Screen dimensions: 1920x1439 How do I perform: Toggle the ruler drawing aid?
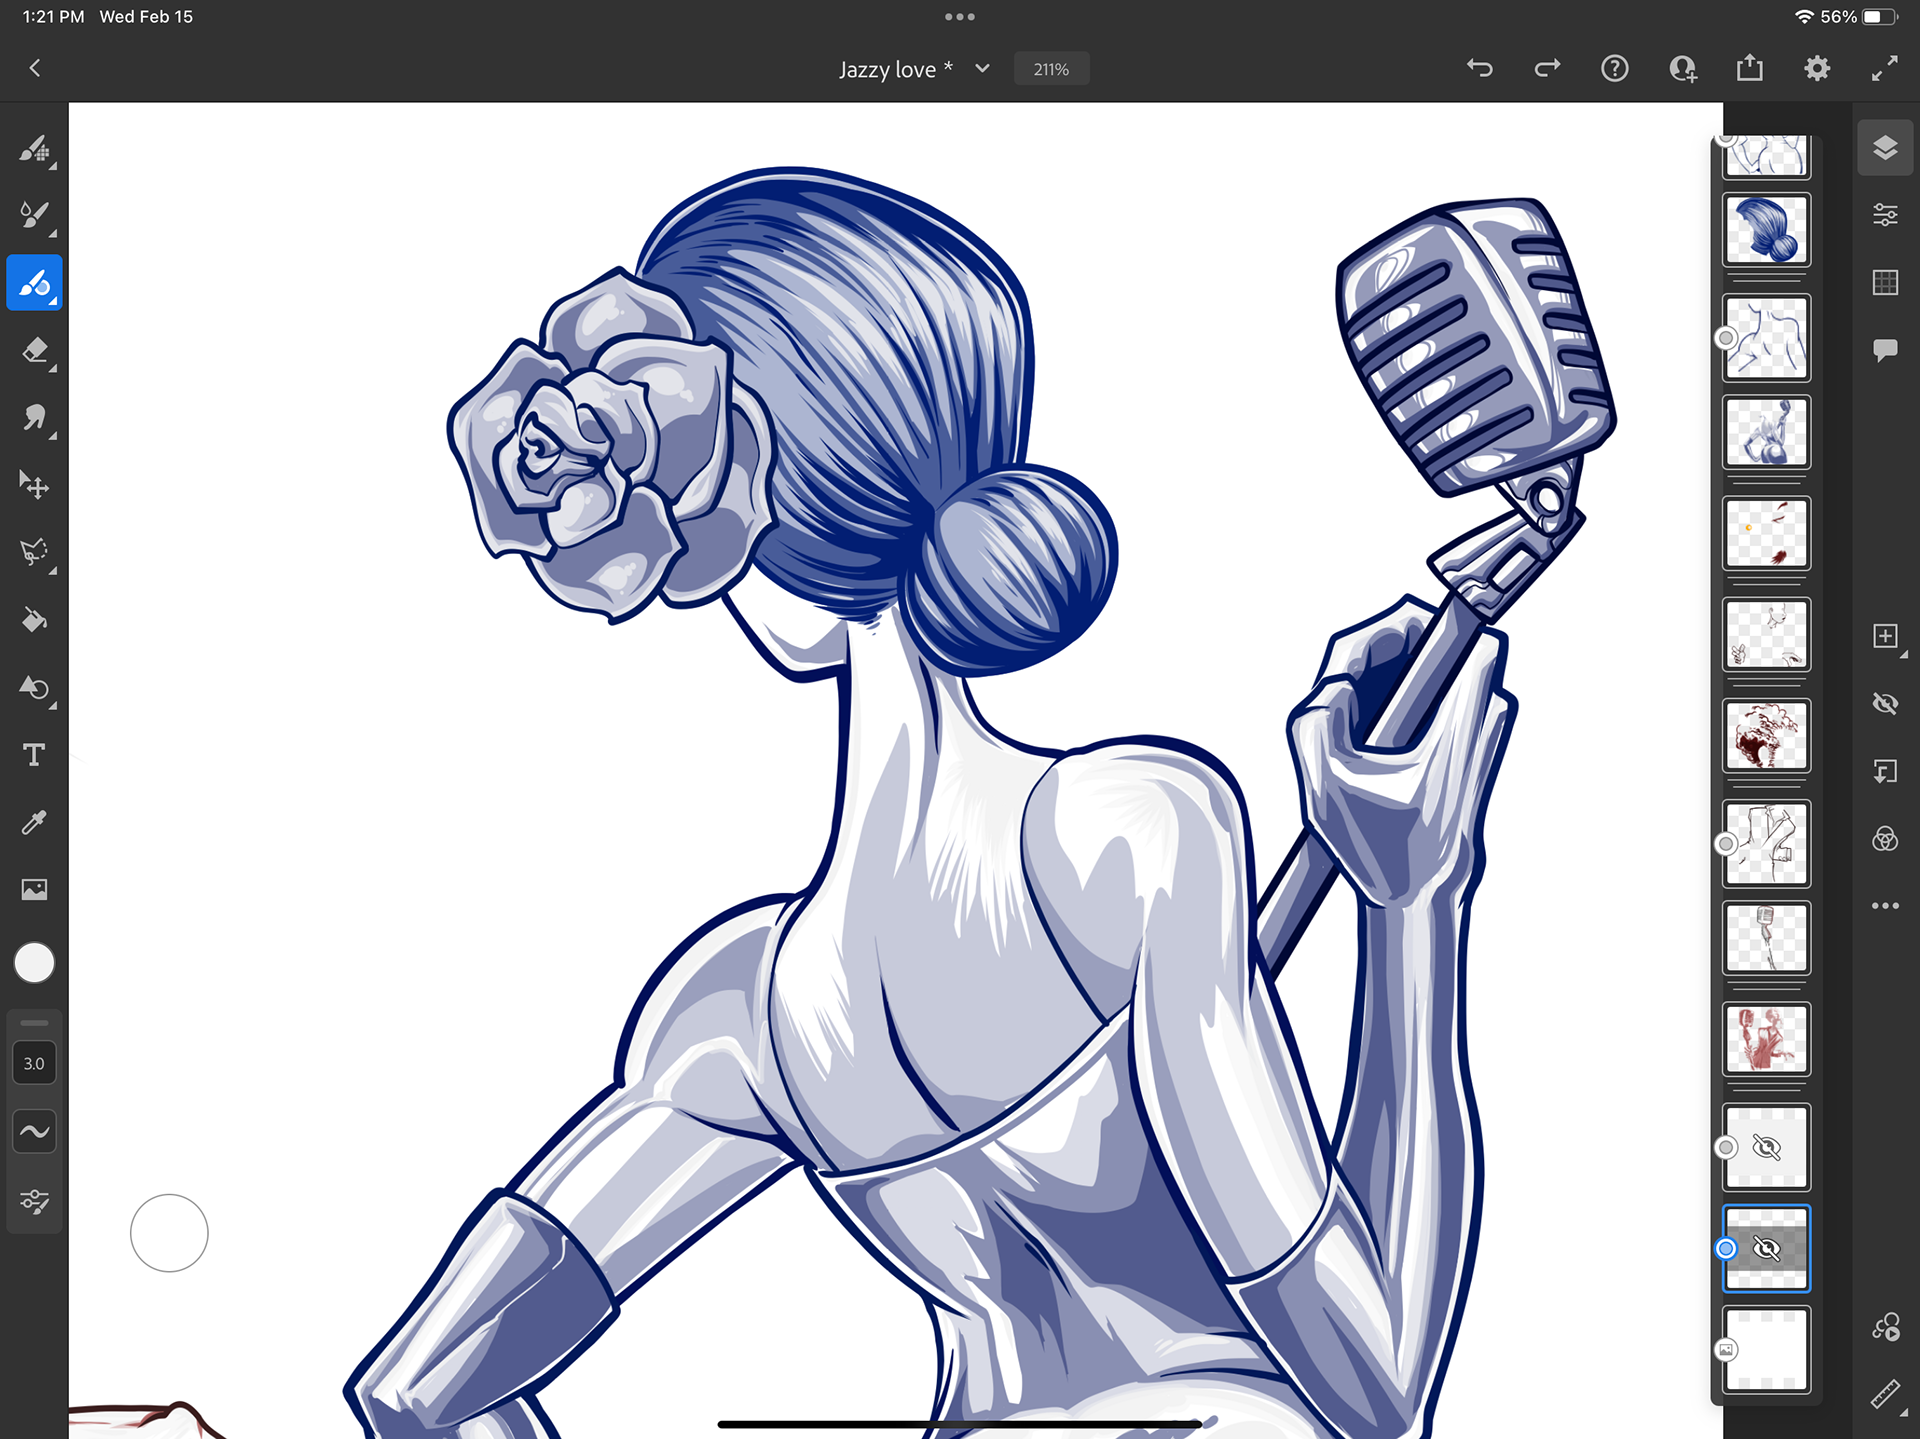tap(1885, 1394)
